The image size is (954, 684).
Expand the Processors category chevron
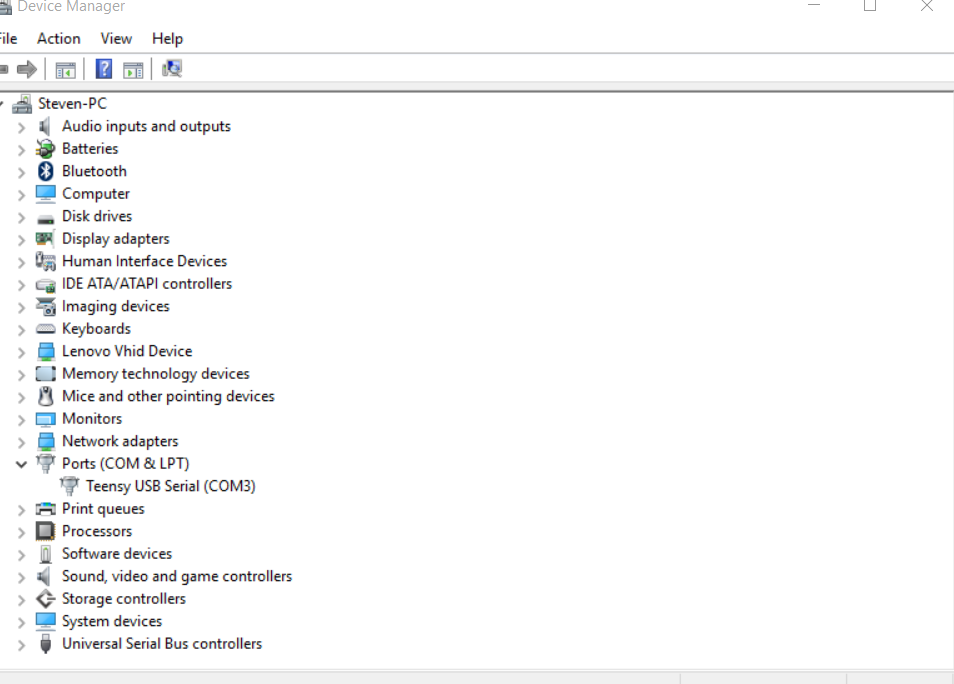tap(21, 532)
